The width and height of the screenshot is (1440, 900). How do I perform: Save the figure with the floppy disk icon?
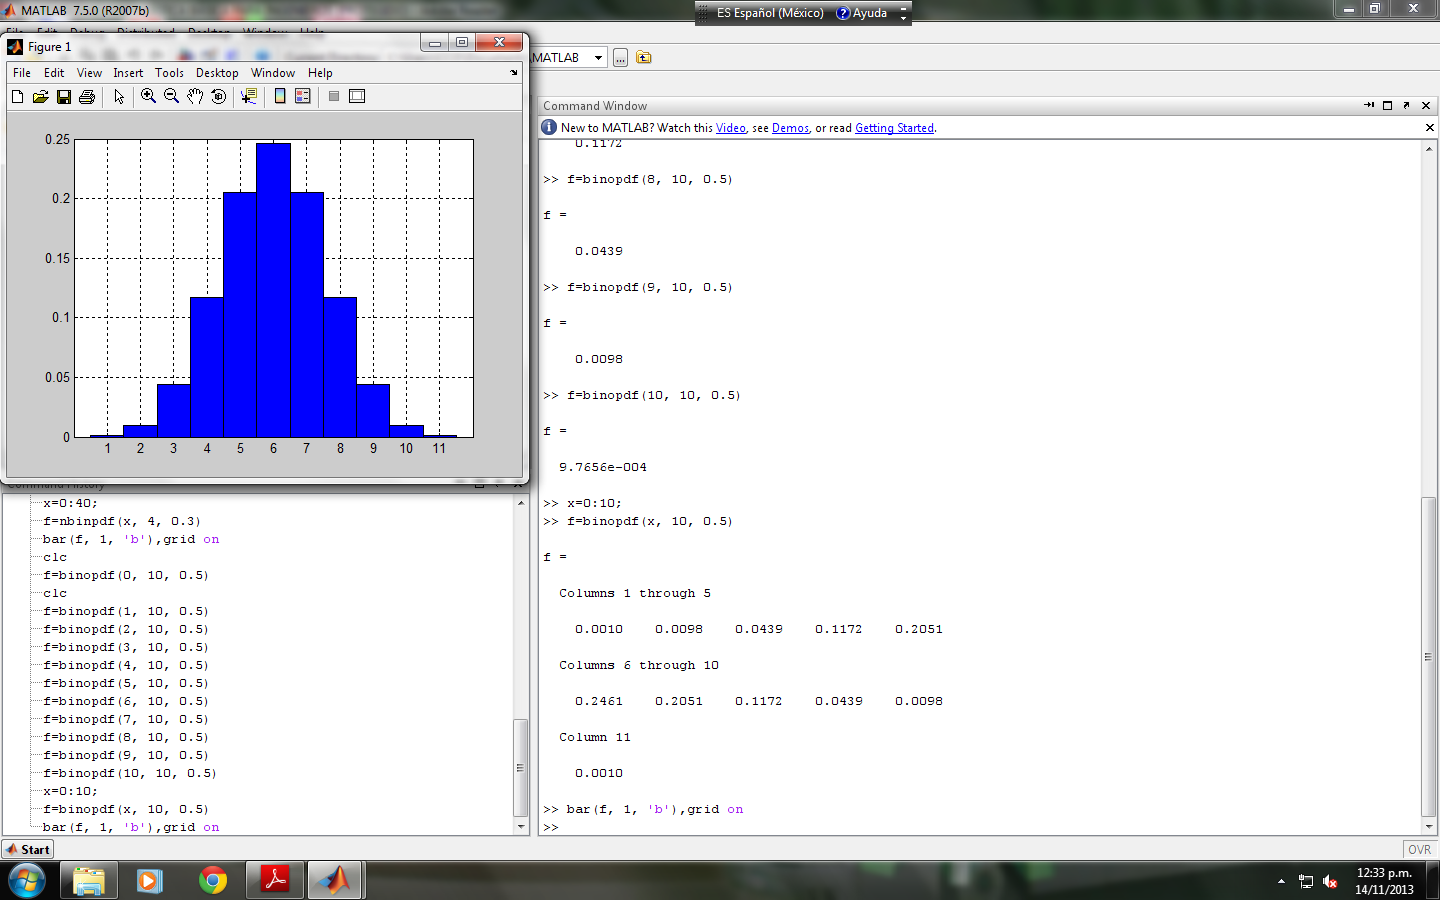[x=64, y=97]
